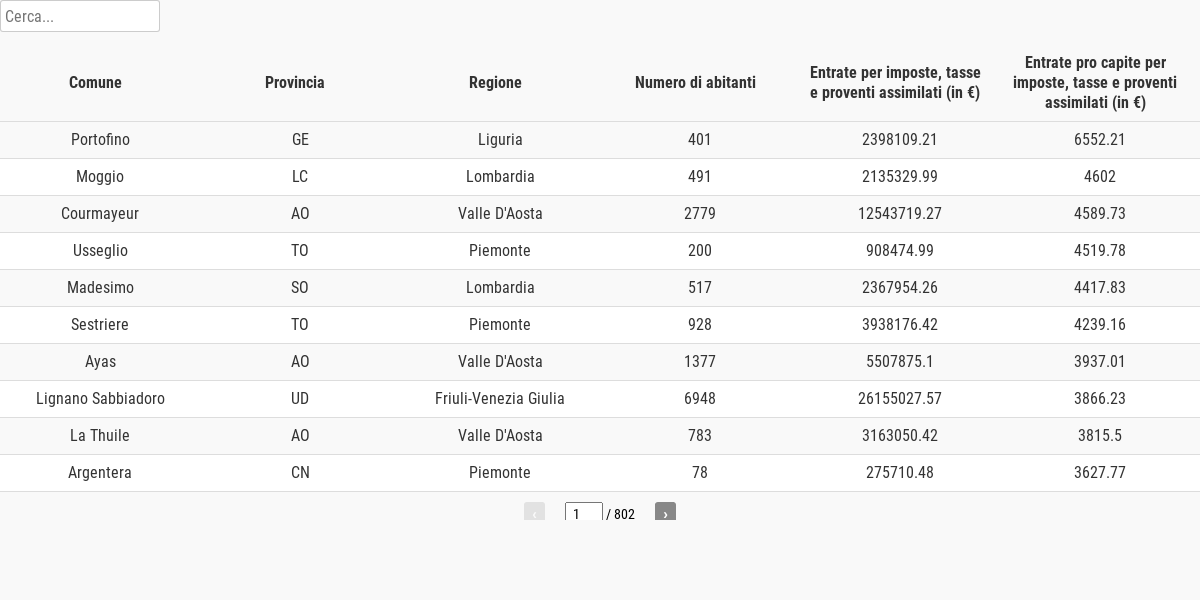This screenshot has height=600, width=1200.
Task: Click Friuli-Venezia Giulia region cell
Action: 500,399
